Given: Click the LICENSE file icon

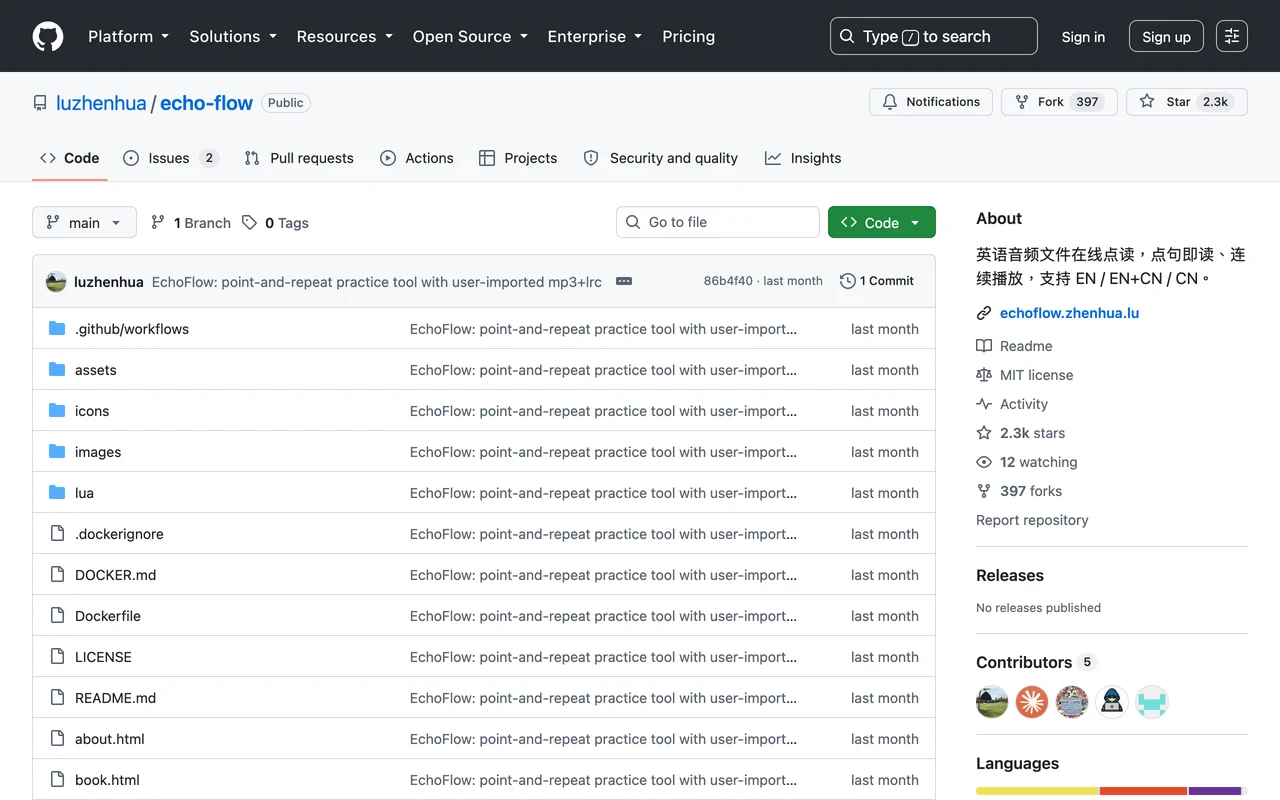Looking at the screenshot, I should point(57,657).
